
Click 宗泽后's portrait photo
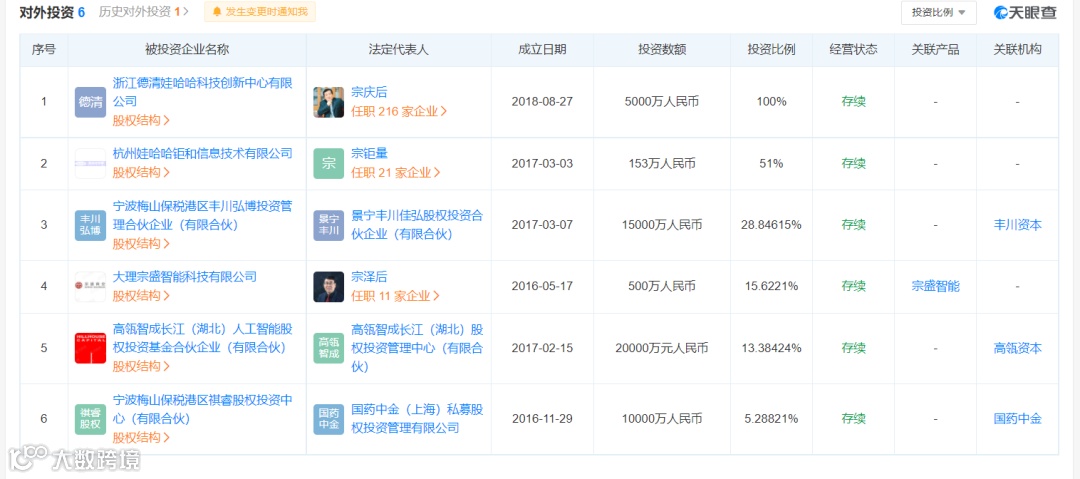329,287
